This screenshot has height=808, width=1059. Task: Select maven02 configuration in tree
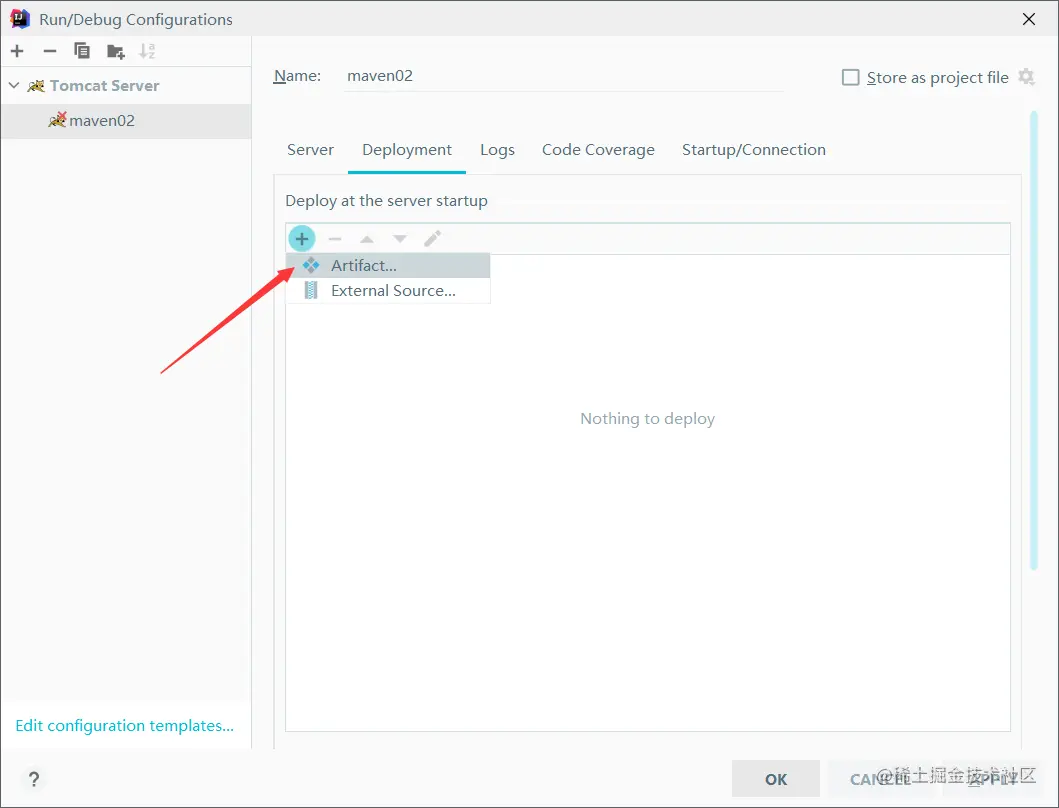click(x=126, y=121)
